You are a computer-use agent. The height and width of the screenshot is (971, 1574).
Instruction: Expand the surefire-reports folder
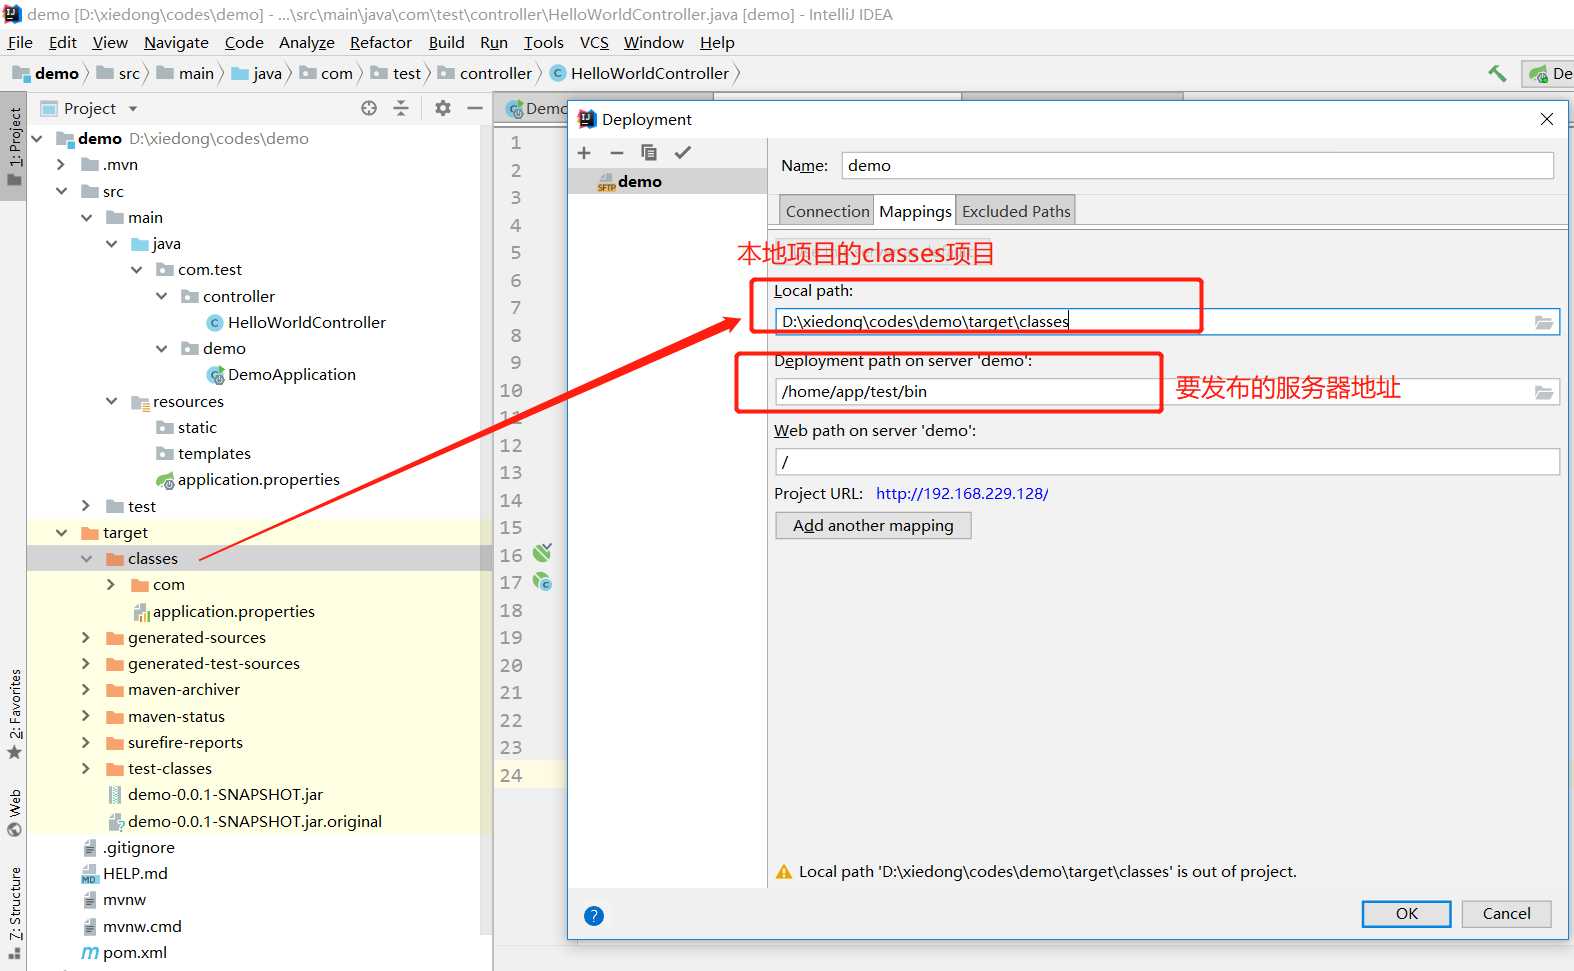click(x=86, y=742)
